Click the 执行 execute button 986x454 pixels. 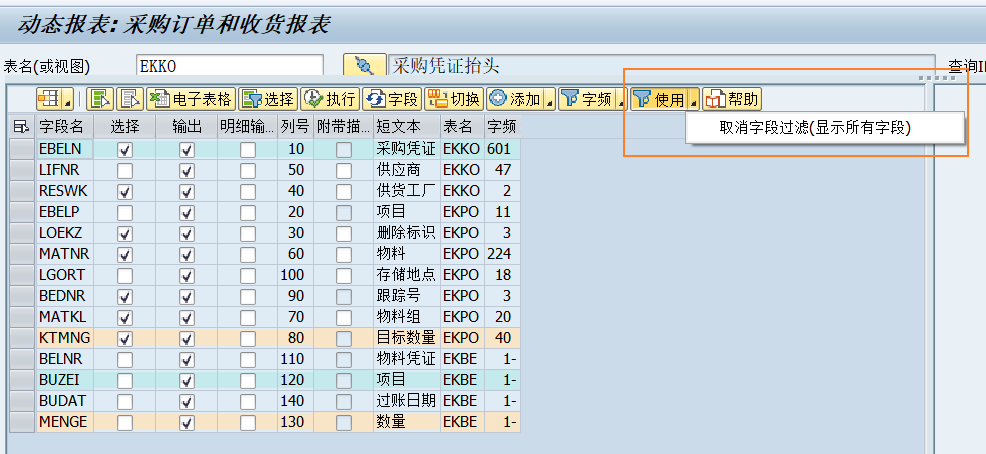click(330, 99)
